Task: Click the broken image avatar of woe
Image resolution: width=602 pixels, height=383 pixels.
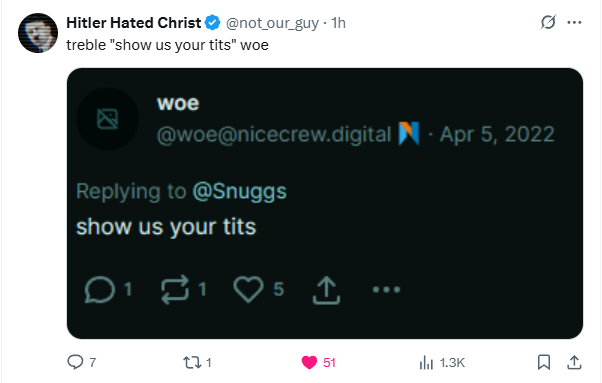Action: coord(108,119)
